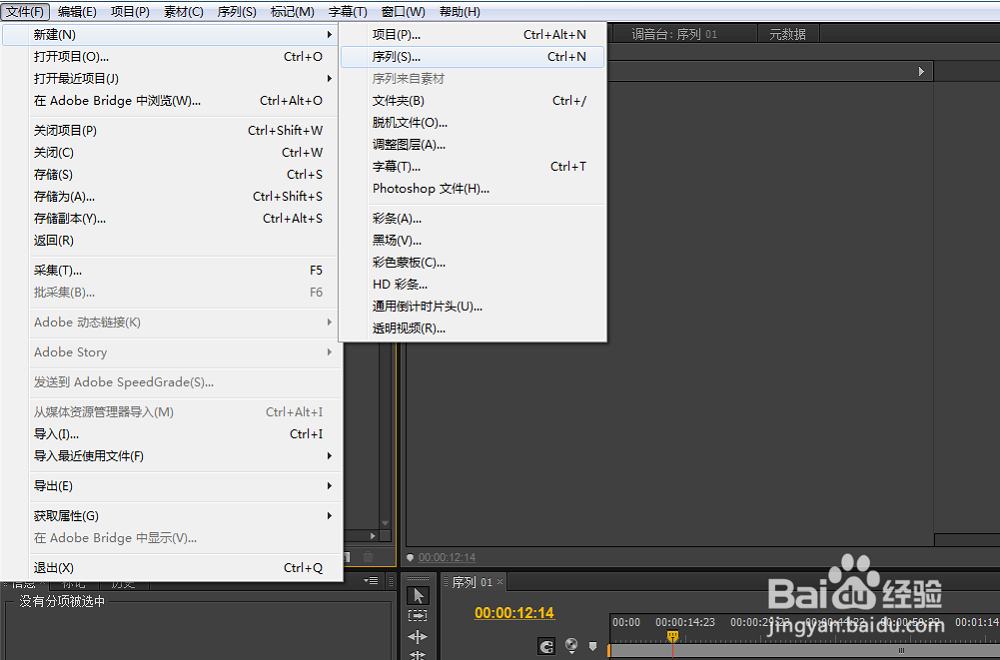Select the 序列 01 timeline tab
This screenshot has height=660, width=1000.
[472, 582]
